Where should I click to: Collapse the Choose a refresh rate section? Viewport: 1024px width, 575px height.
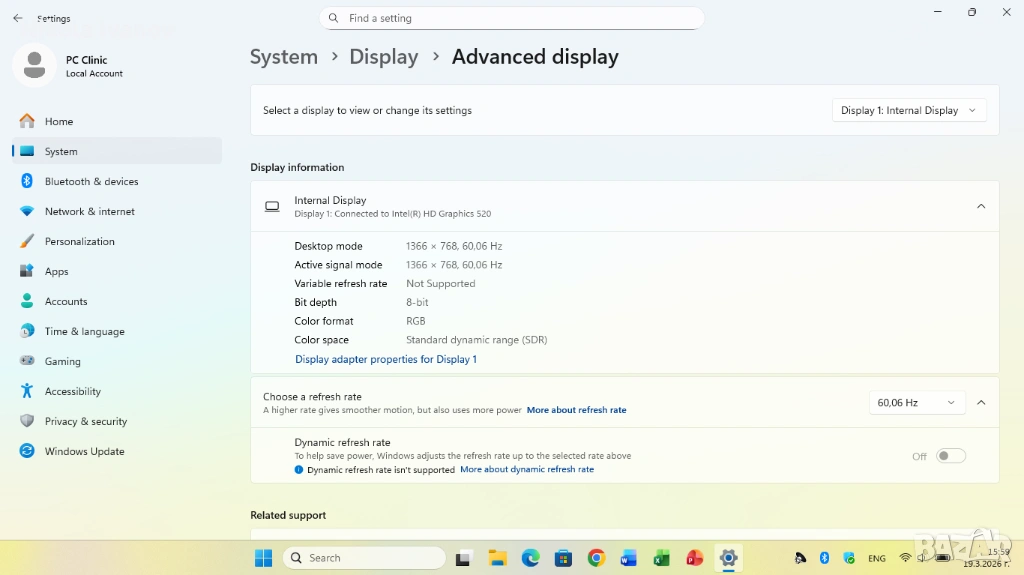[980, 402]
